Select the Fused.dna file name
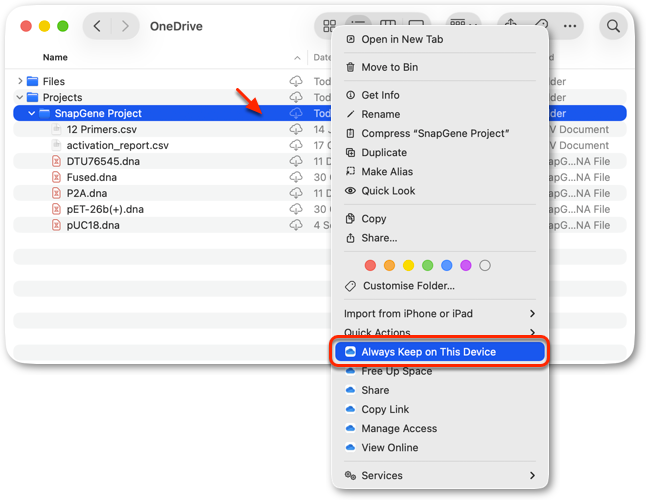 point(91,177)
